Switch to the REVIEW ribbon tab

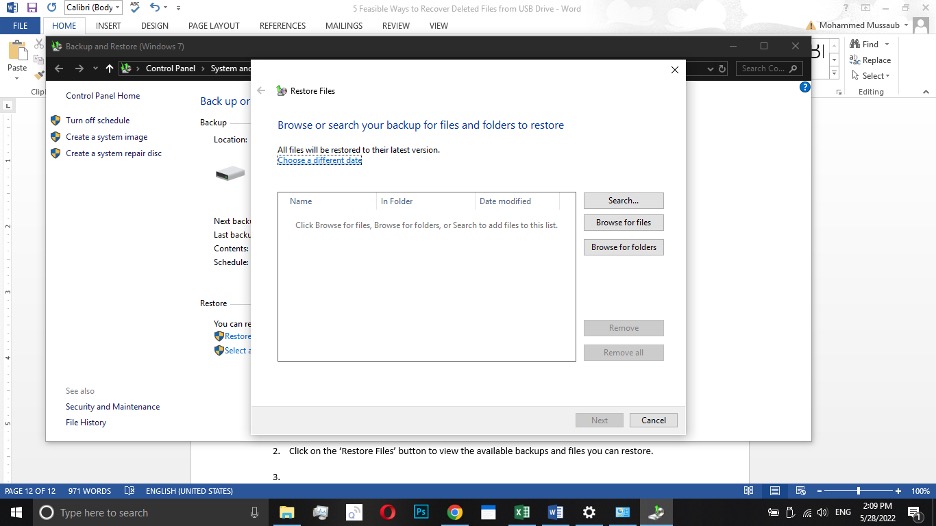[x=396, y=26]
